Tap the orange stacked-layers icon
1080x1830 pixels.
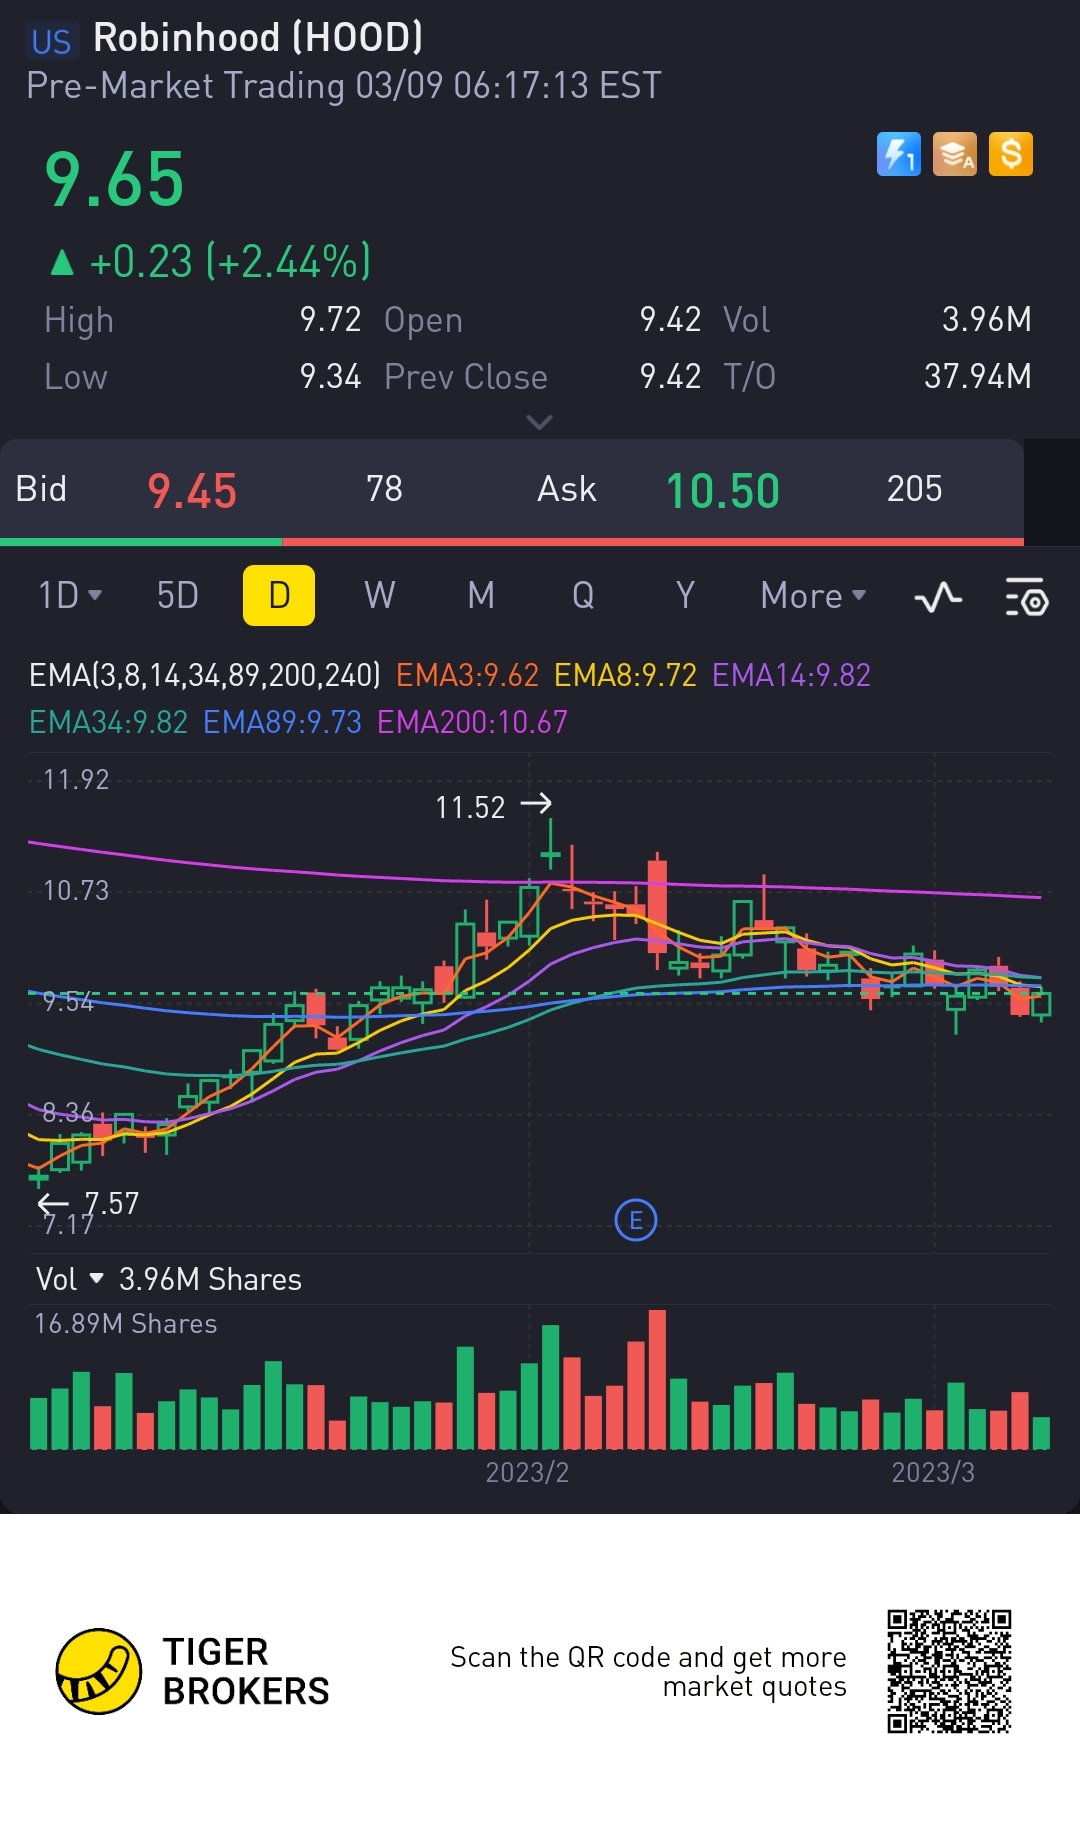[x=954, y=155]
